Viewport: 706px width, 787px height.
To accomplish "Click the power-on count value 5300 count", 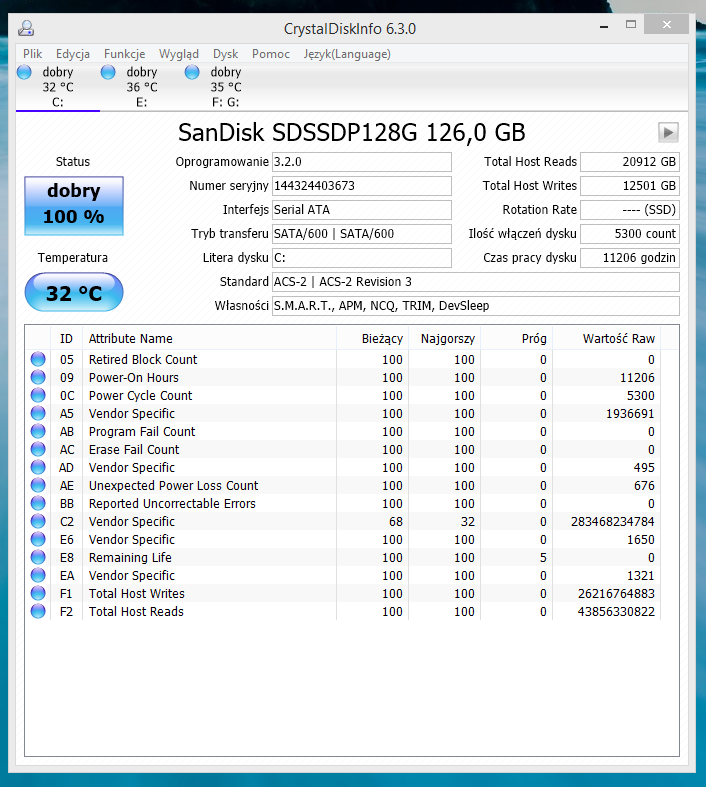I will (630, 234).
